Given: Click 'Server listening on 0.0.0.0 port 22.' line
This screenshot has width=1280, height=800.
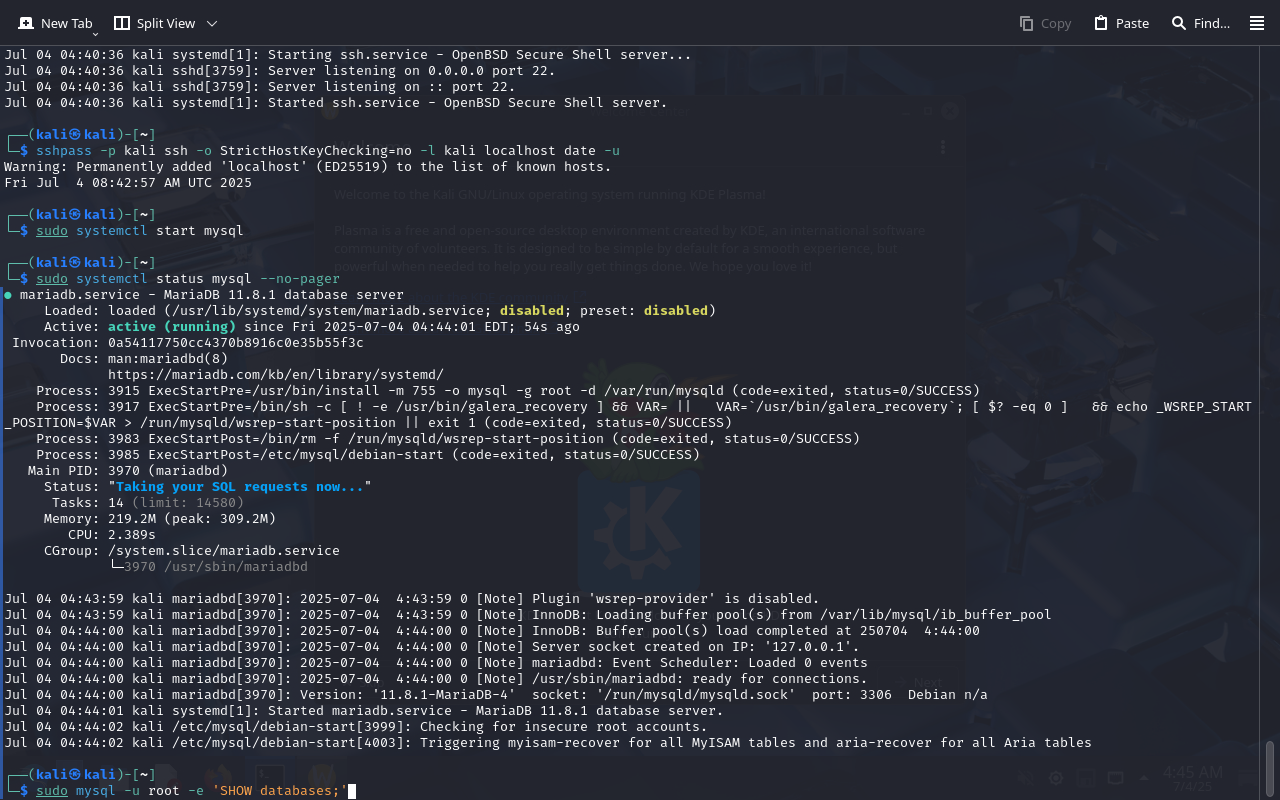Looking at the screenshot, I should pos(280,71).
